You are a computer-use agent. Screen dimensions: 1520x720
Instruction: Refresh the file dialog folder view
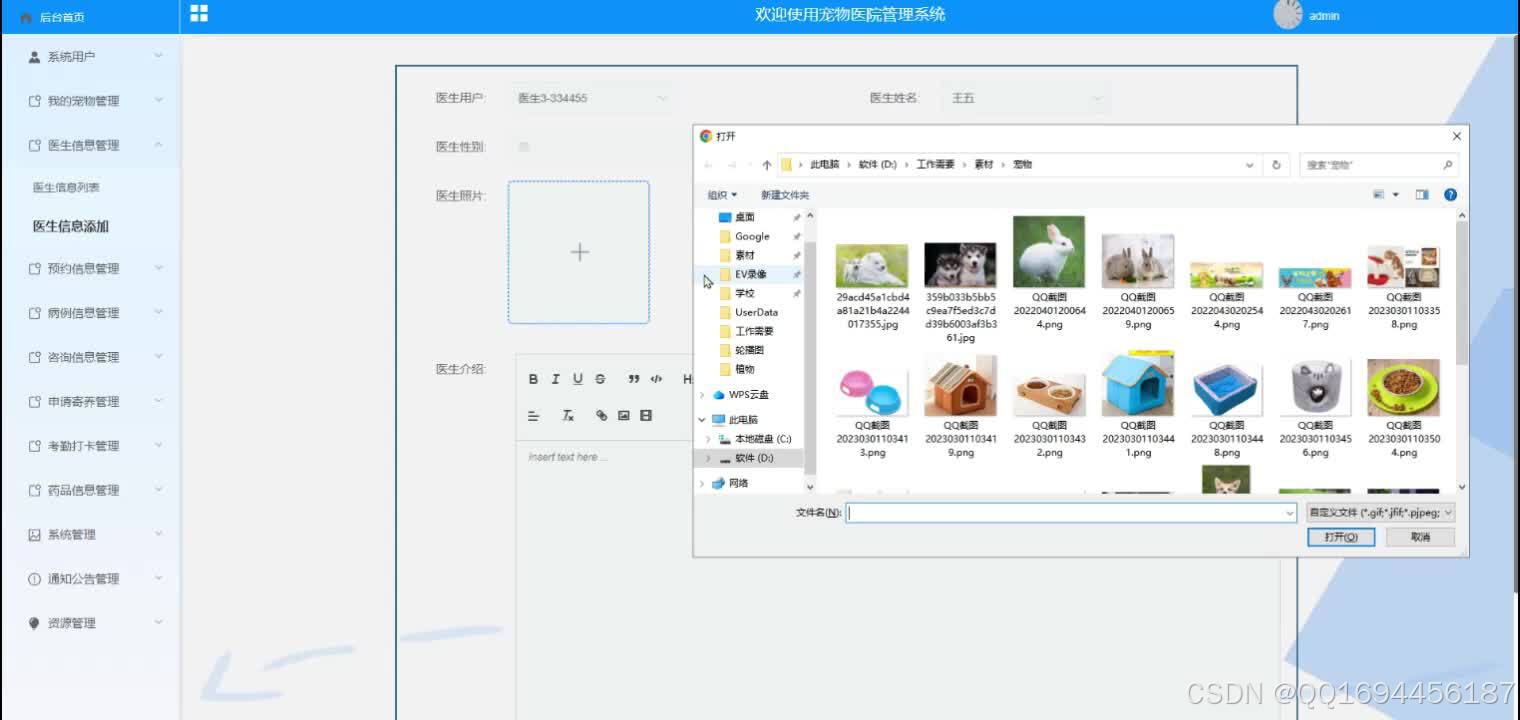[x=1275, y=165]
